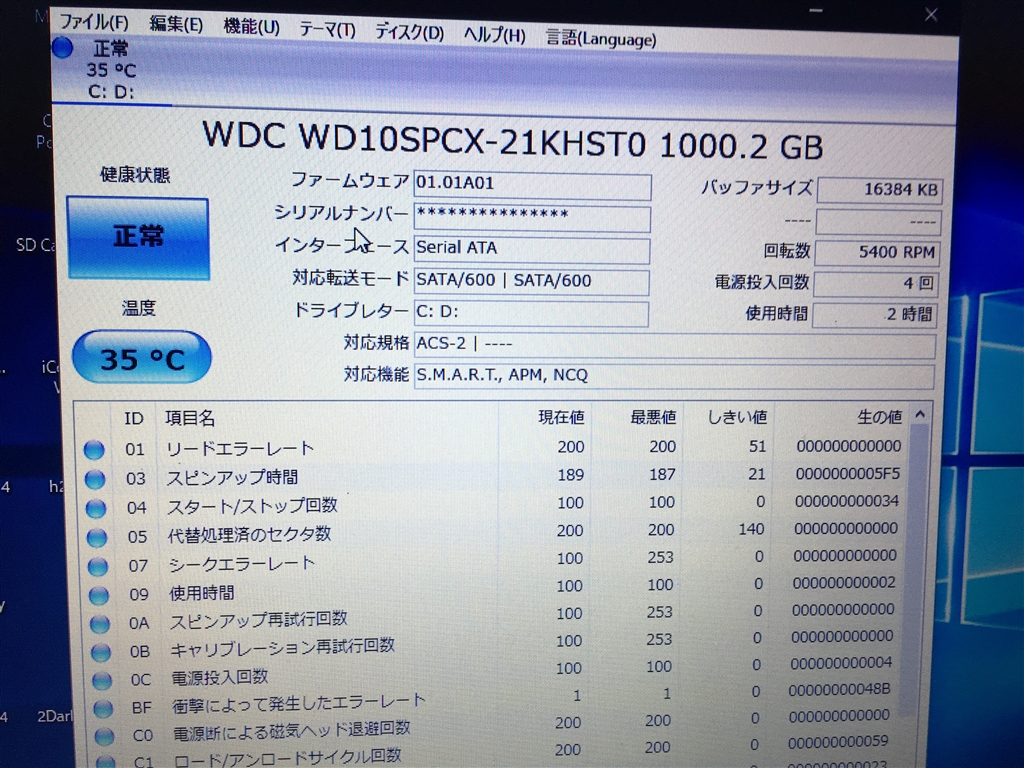The height and width of the screenshot is (768, 1024).
Task: Select the リードエラーレート row name
Action: [240, 449]
